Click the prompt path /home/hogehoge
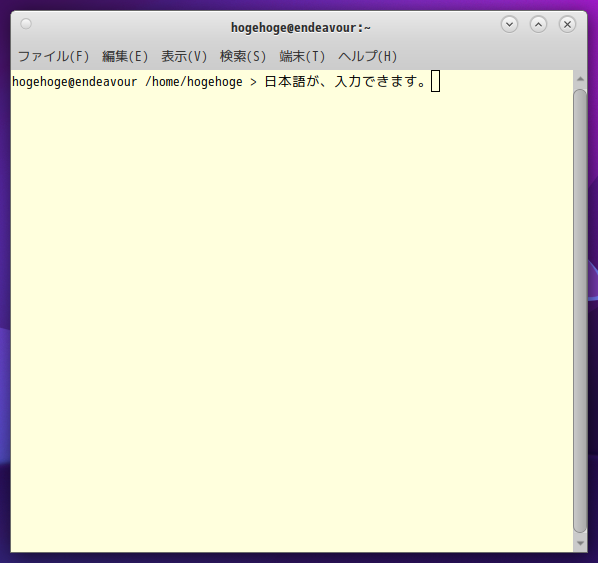This screenshot has width=598, height=563. [x=194, y=82]
